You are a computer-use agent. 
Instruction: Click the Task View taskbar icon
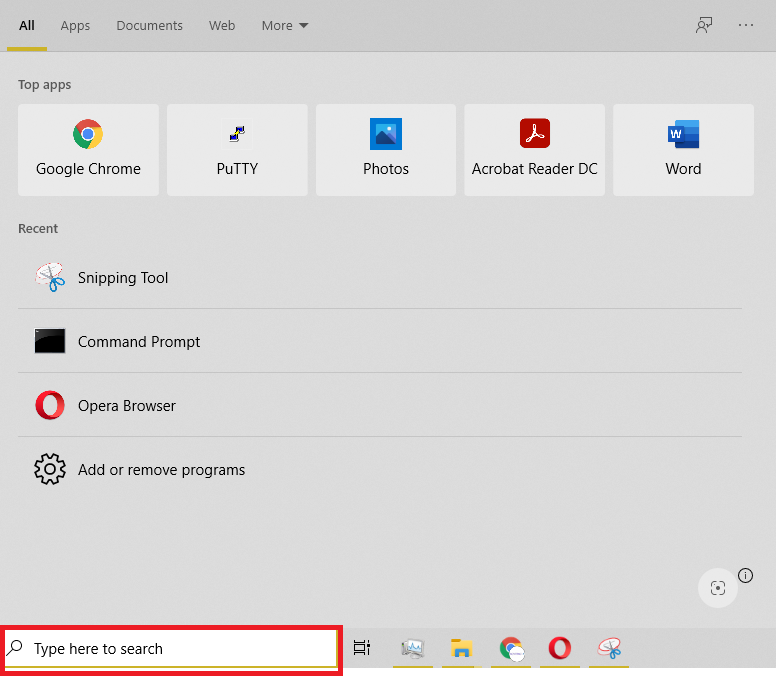pyautogui.click(x=362, y=647)
